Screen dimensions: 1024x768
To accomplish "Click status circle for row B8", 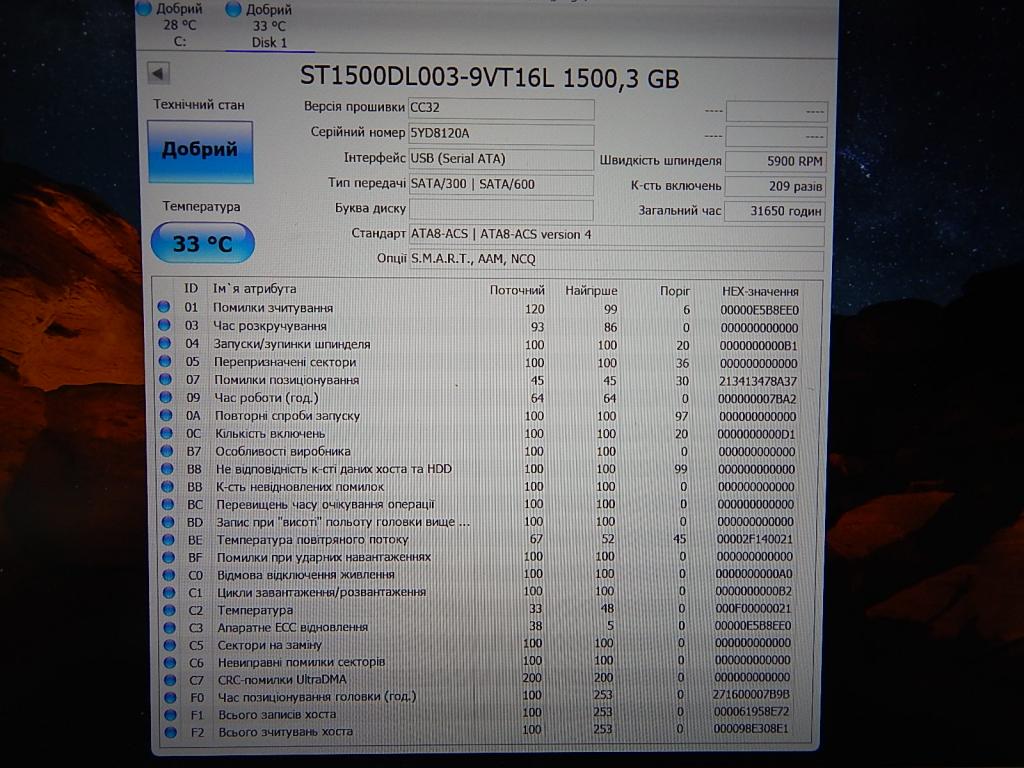I will tap(167, 469).
